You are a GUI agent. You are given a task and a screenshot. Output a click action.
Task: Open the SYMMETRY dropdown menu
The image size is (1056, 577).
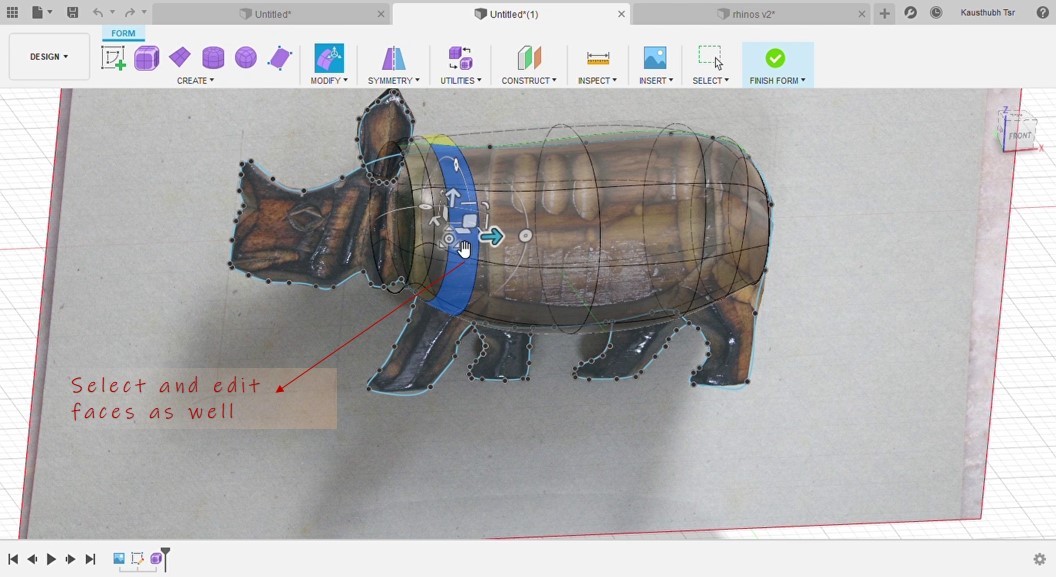pyautogui.click(x=393, y=80)
